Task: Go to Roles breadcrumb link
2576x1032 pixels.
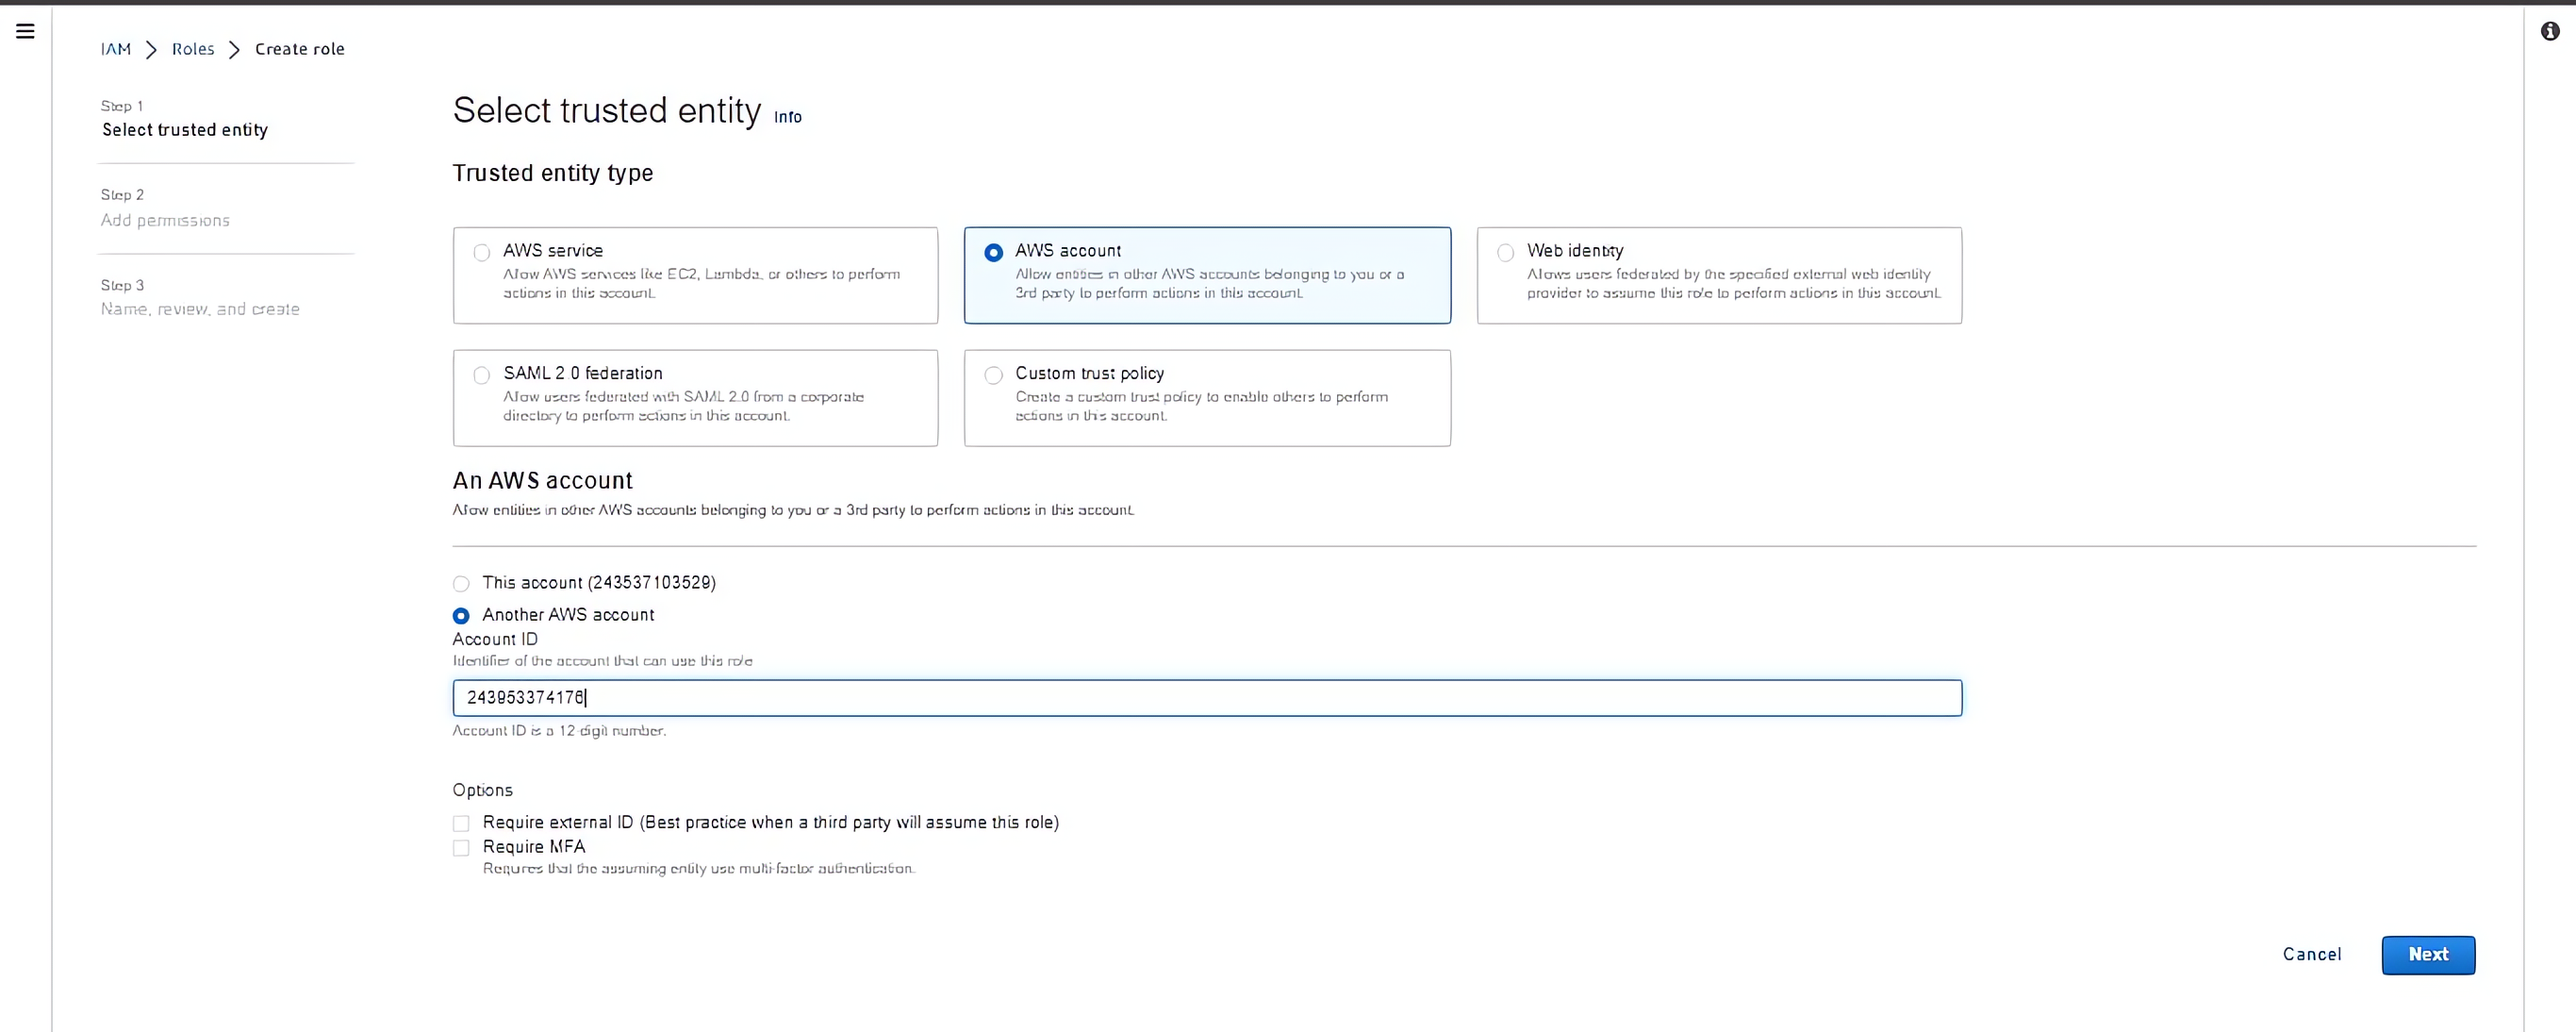Action: tap(193, 49)
